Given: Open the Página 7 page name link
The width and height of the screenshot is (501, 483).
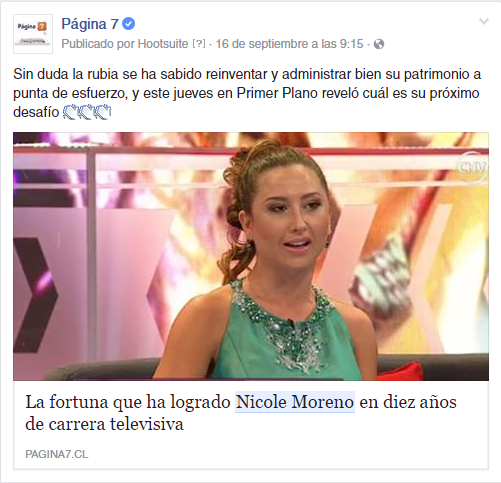Looking at the screenshot, I should click(x=90, y=24).
